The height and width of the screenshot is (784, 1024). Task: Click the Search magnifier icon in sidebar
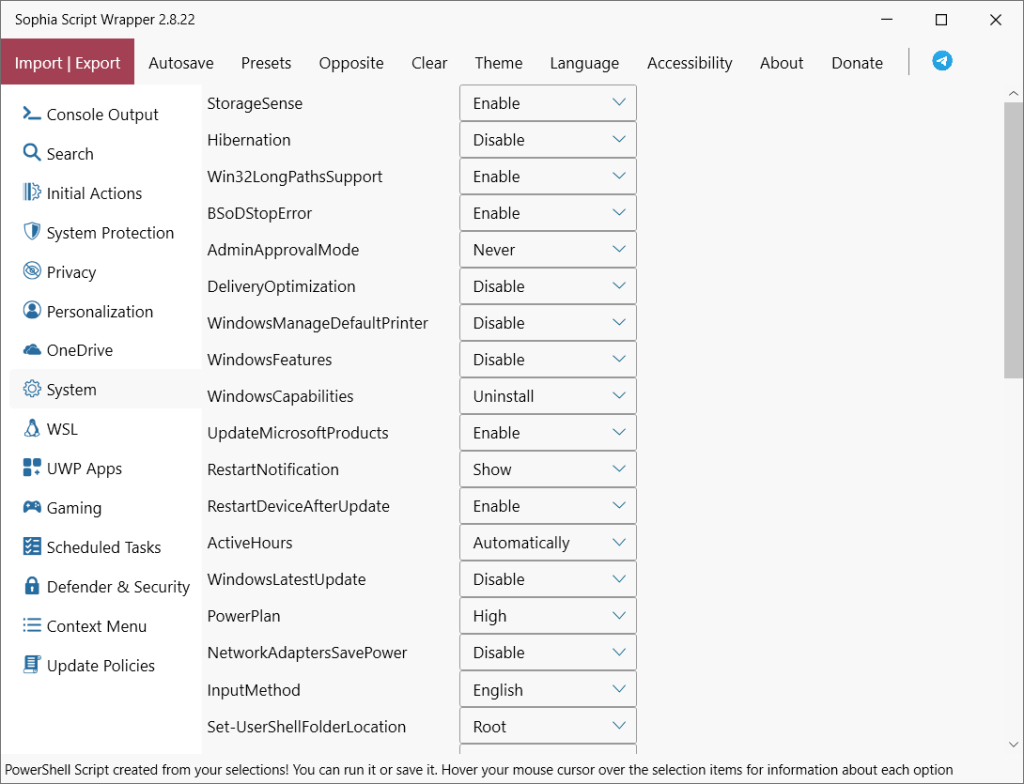pos(31,153)
